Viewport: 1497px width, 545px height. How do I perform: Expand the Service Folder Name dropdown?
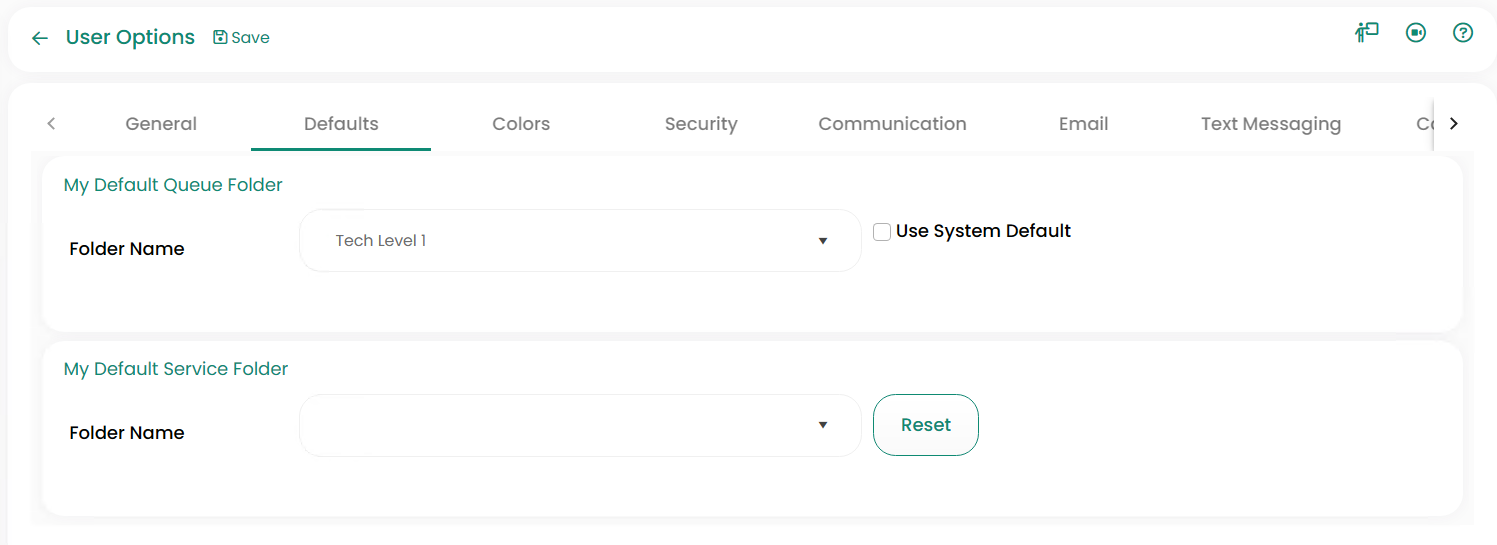coord(579,425)
